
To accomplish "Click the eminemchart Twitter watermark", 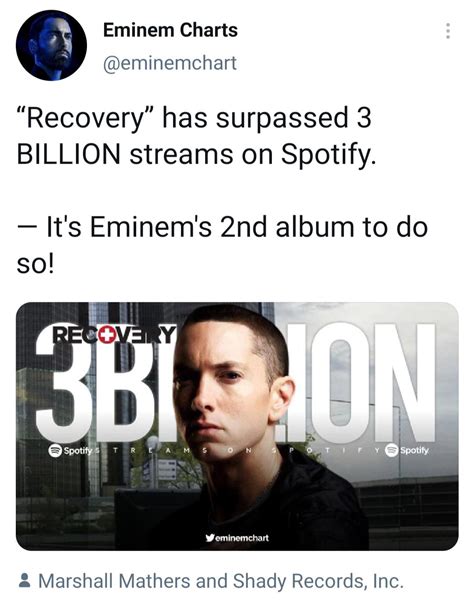I will coord(237,538).
